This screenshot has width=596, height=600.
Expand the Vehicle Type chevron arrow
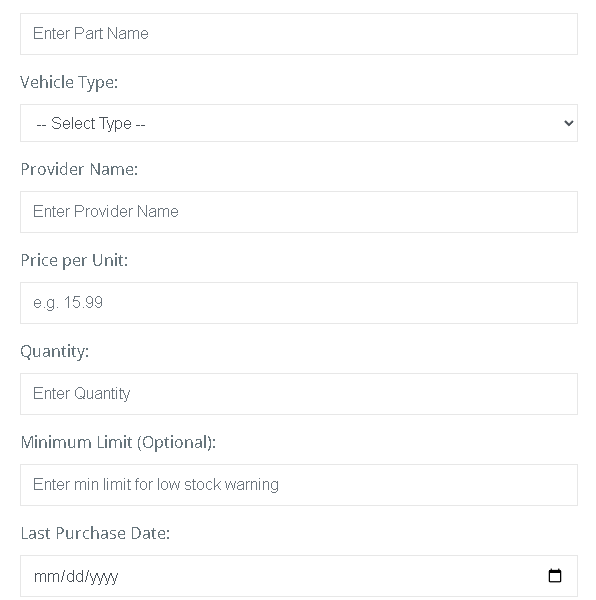[568, 123]
